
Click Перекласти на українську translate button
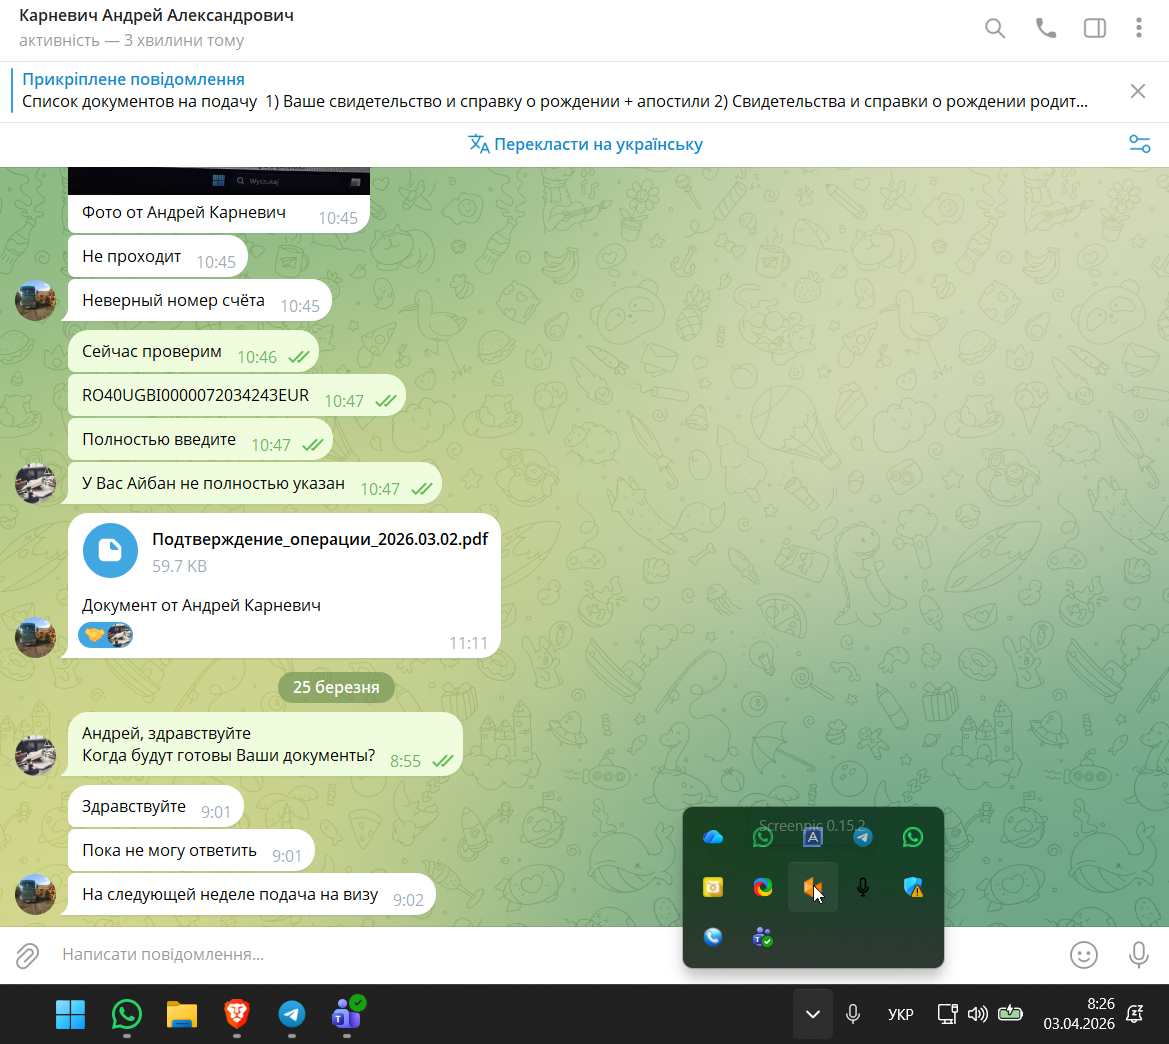(x=585, y=144)
